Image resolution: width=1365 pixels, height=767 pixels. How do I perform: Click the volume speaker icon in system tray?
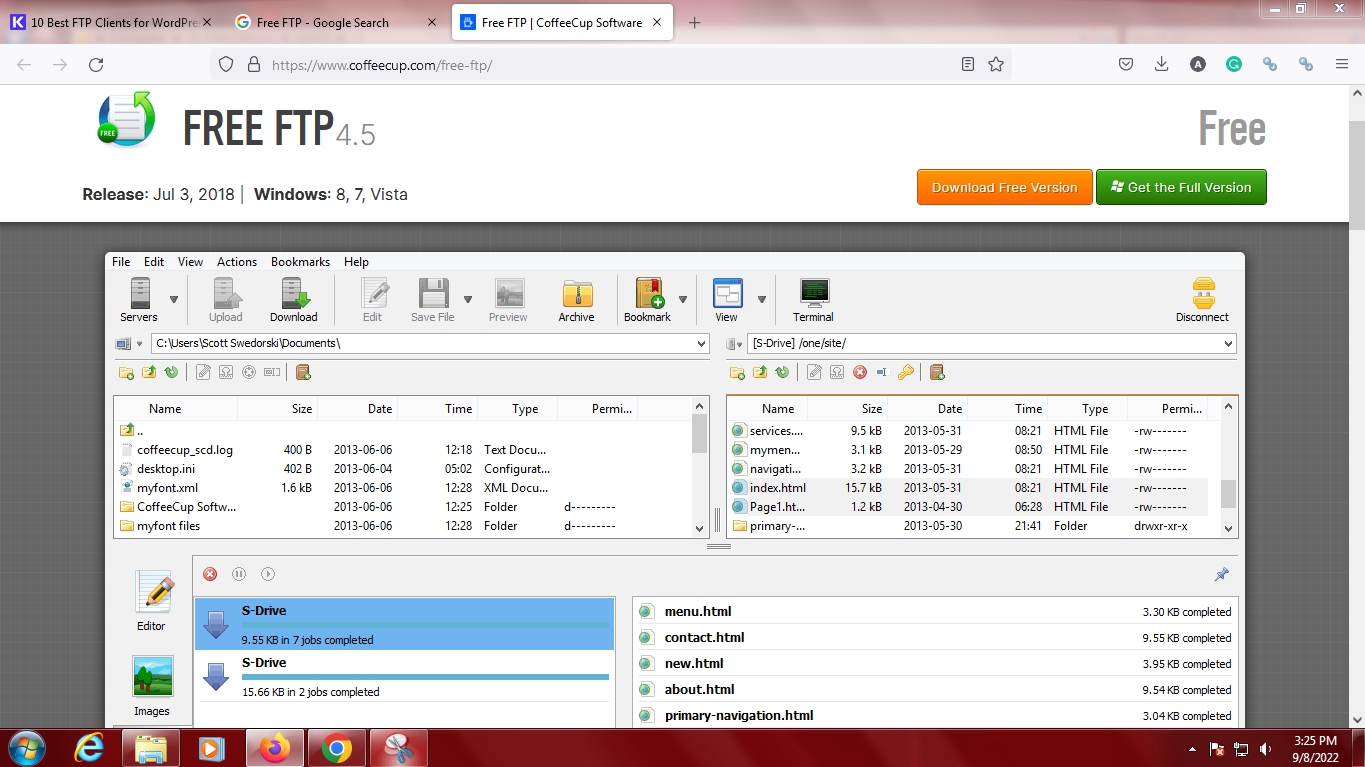1266,748
